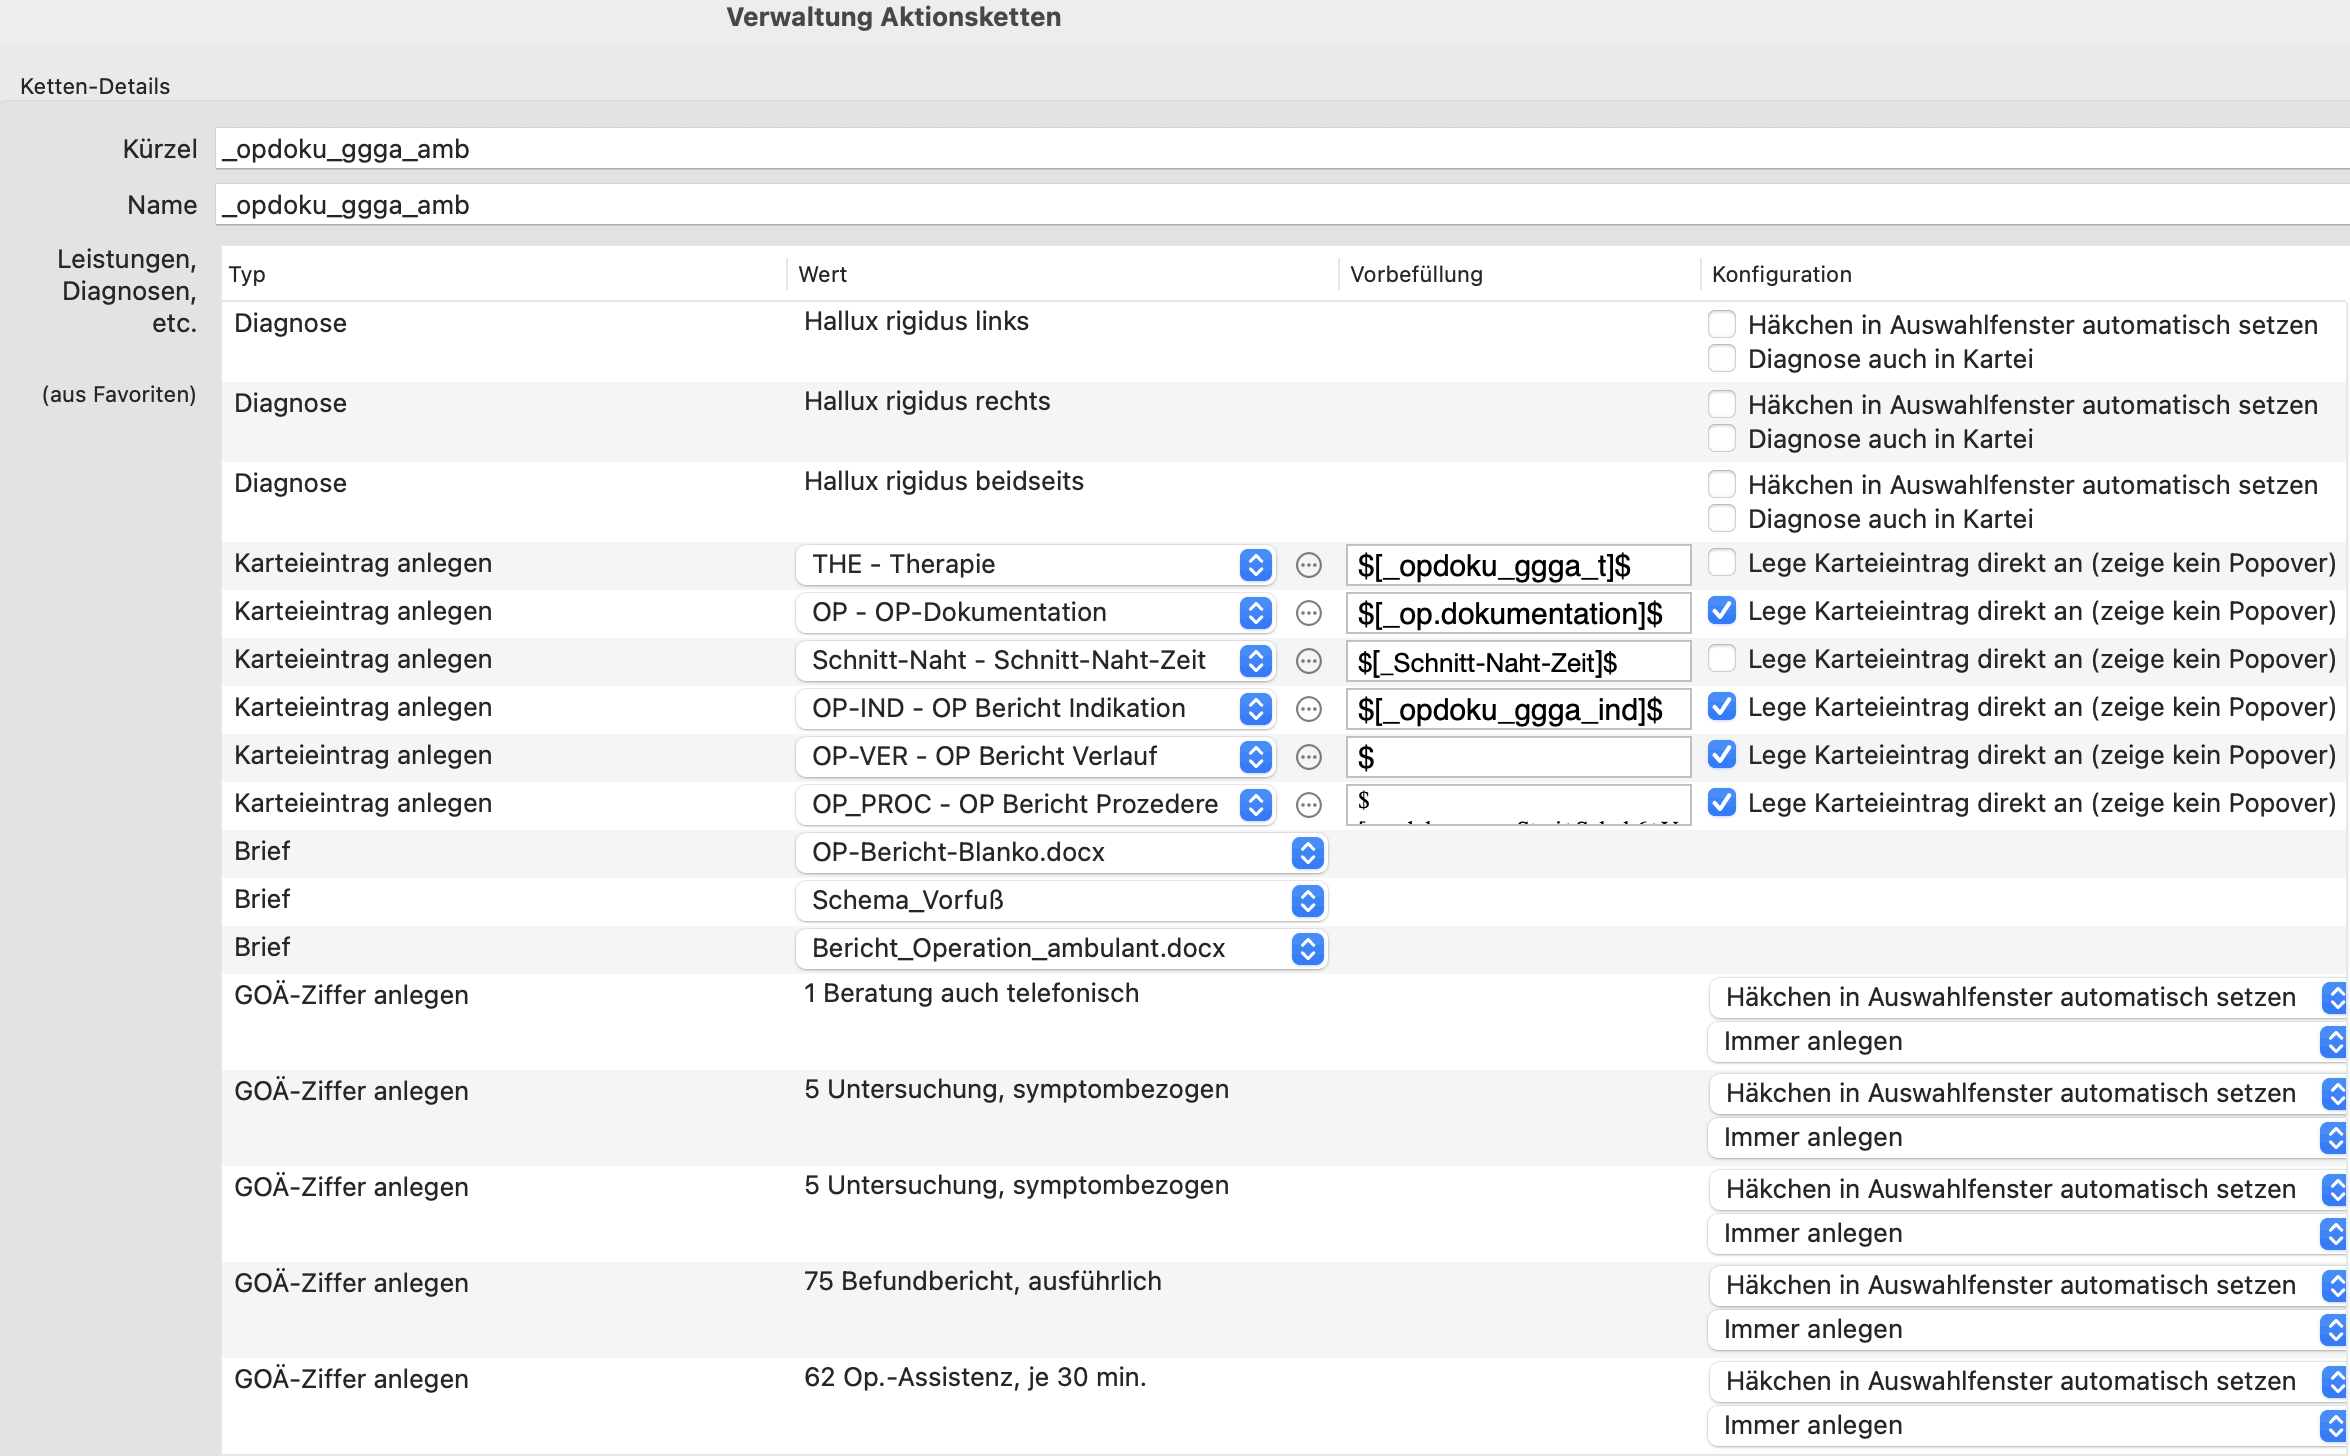Screen dimensions: 2350x1456
Task: Uncheck direct Karteieintrag for OP-Dokumentation row
Action: 1721,611
